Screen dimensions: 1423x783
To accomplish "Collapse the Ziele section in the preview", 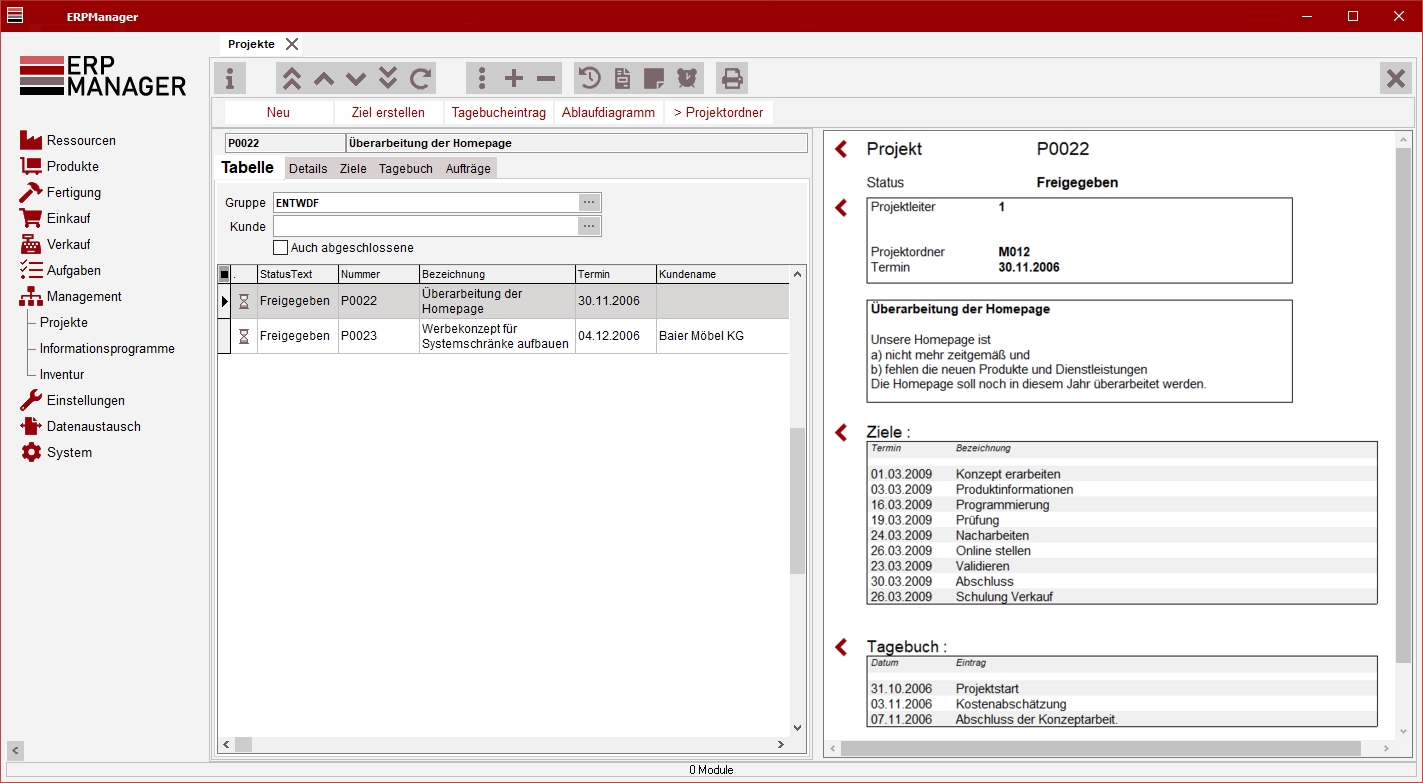I will (841, 432).
